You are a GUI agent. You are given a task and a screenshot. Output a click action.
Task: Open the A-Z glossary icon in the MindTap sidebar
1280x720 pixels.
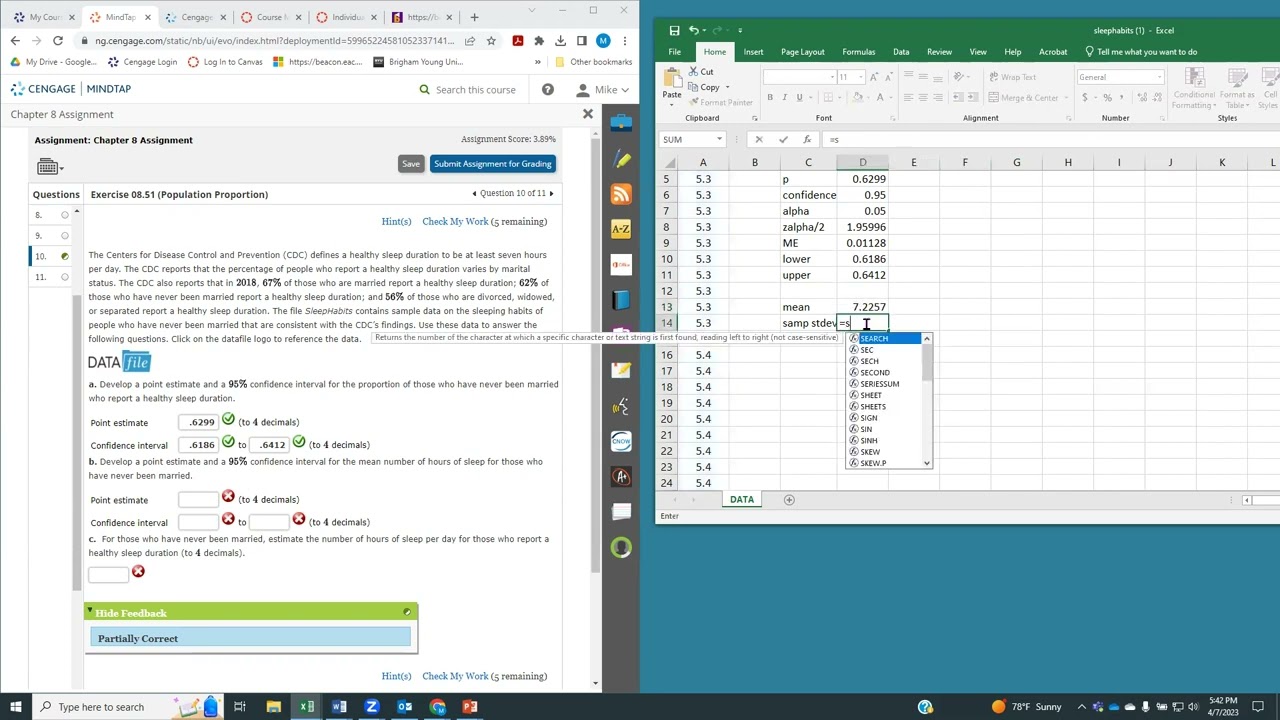(x=621, y=229)
